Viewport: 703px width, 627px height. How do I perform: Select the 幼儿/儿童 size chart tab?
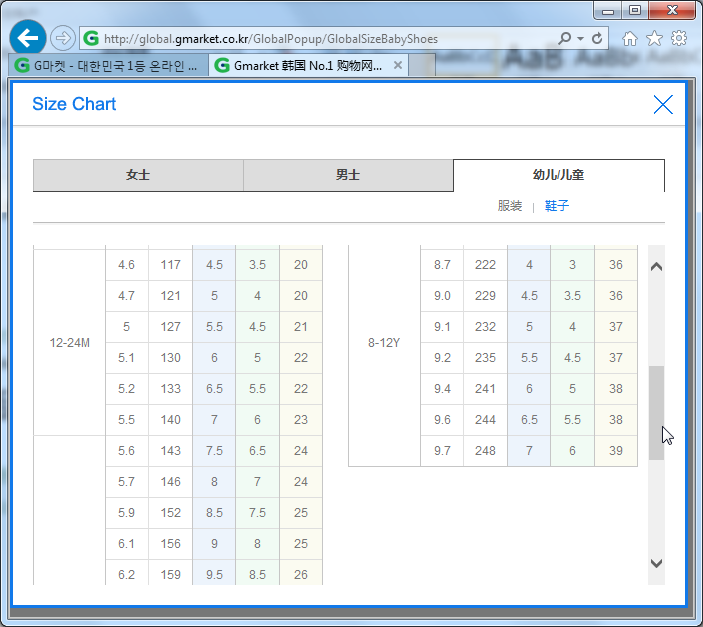pyautogui.click(x=558, y=175)
